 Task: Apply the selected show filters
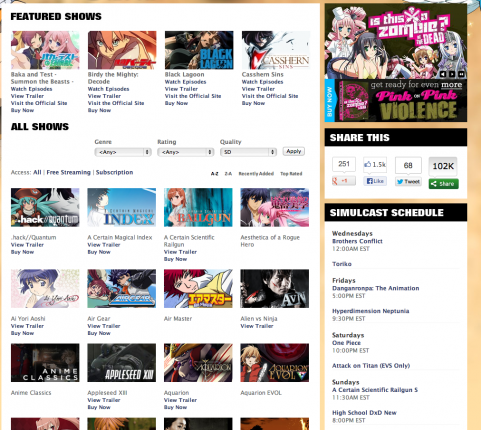point(294,151)
